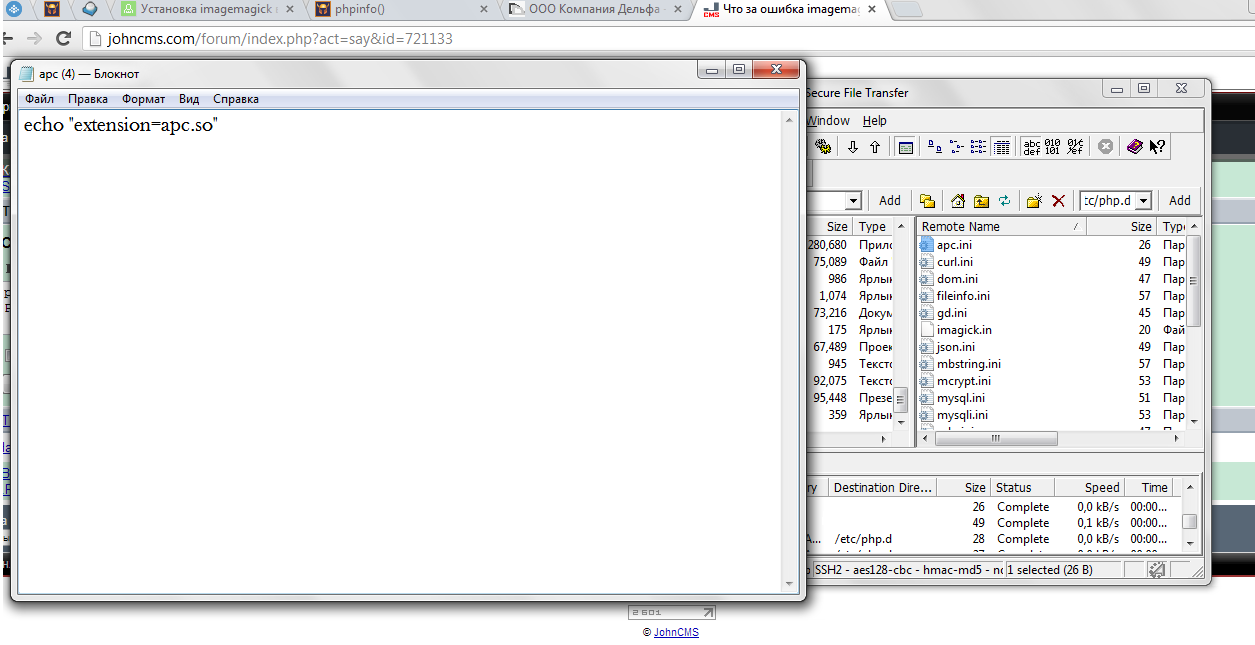Sort transfers by Status column
This screenshot has width=1255, height=645.
1022,487
